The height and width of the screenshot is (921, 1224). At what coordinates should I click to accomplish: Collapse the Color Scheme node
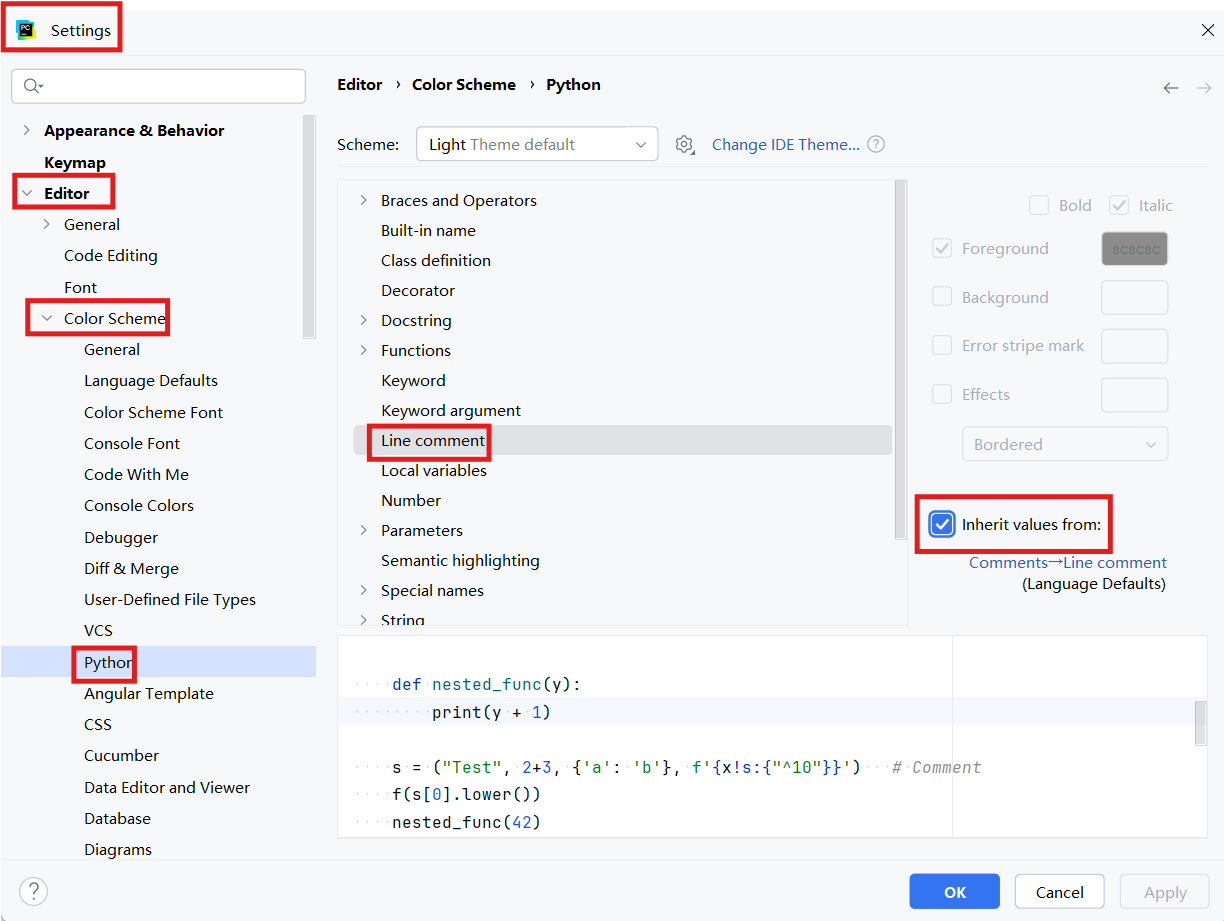(46, 318)
